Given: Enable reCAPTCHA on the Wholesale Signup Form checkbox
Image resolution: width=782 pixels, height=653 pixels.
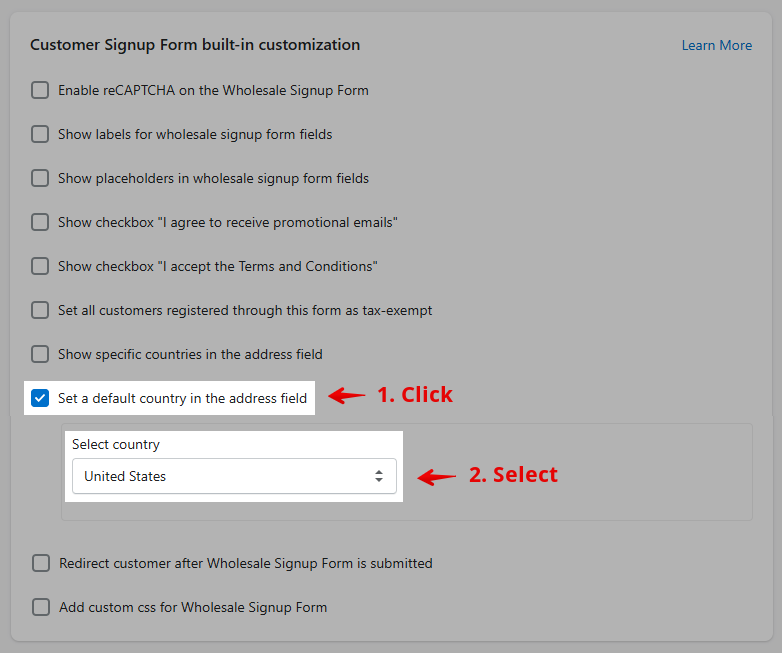Looking at the screenshot, I should click(40, 90).
